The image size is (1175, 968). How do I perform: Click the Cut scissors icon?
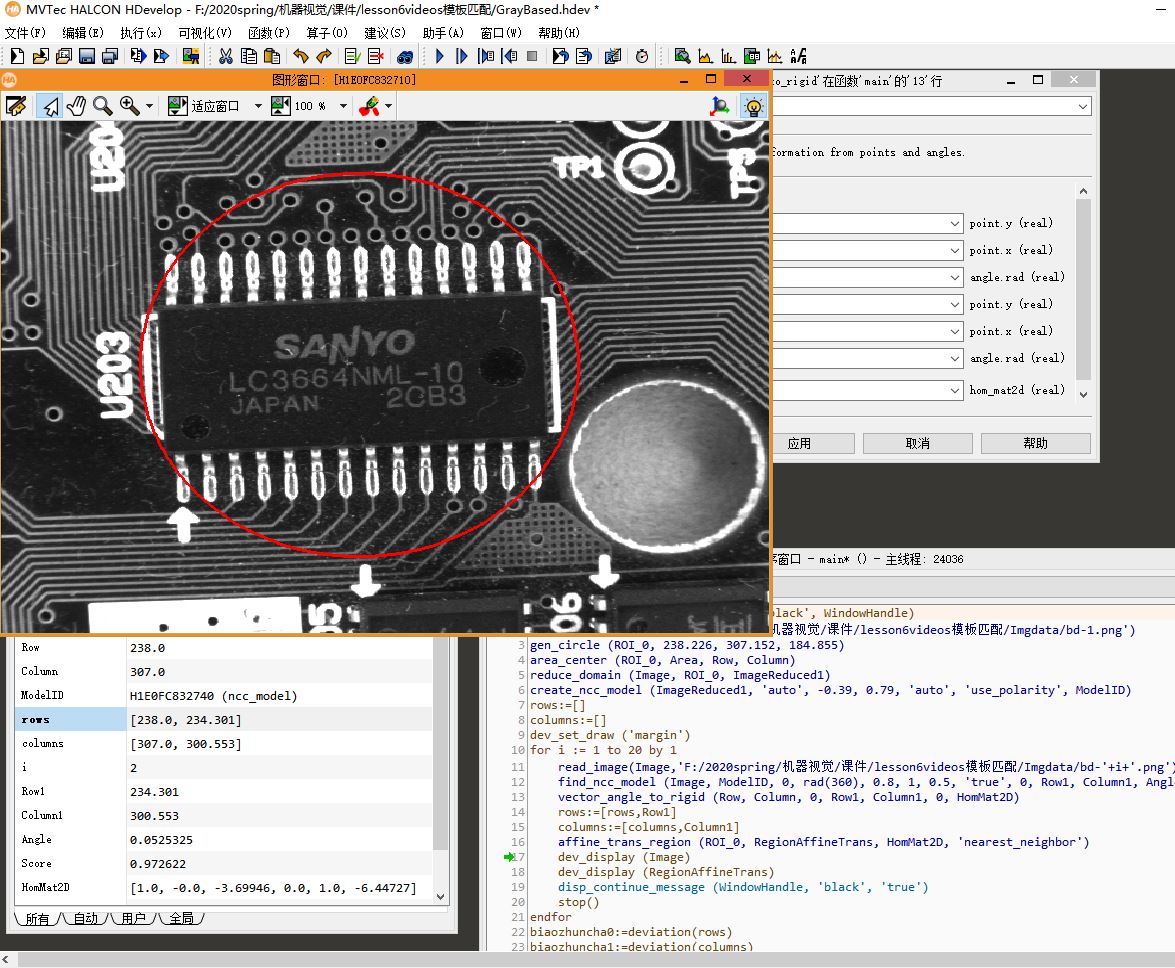[226, 56]
